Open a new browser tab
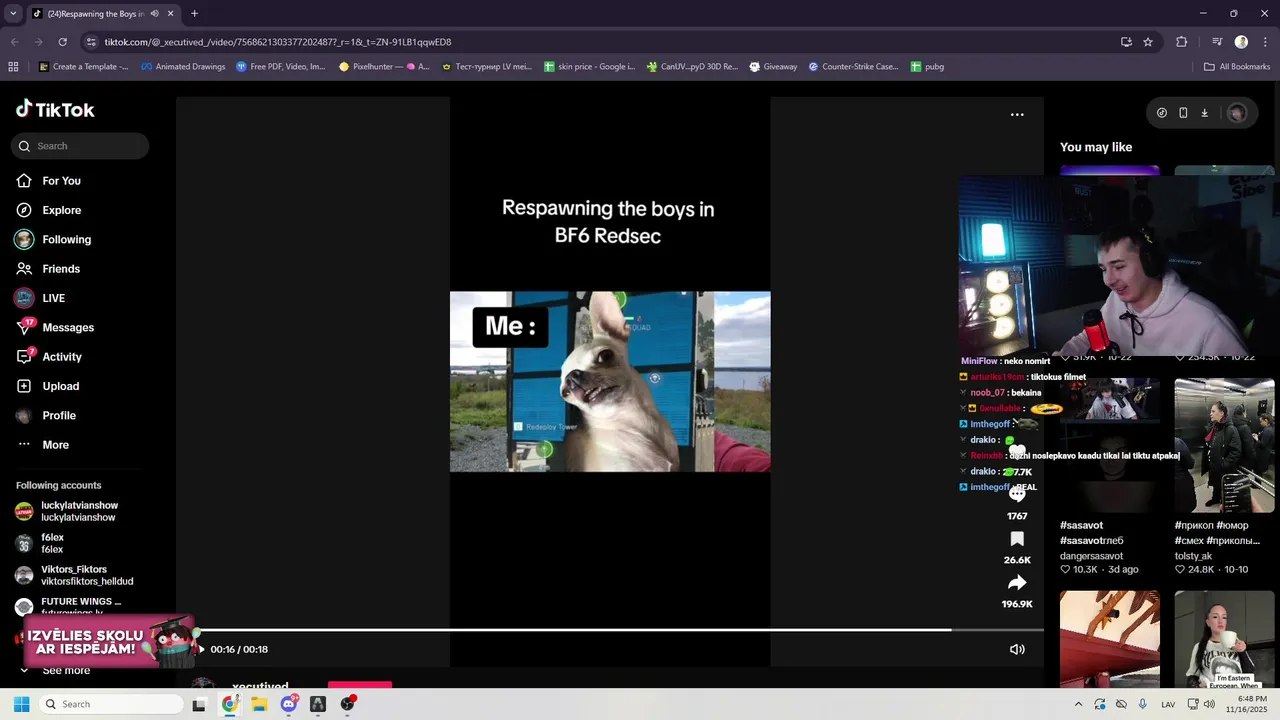This screenshot has width=1280, height=720. 194,14
